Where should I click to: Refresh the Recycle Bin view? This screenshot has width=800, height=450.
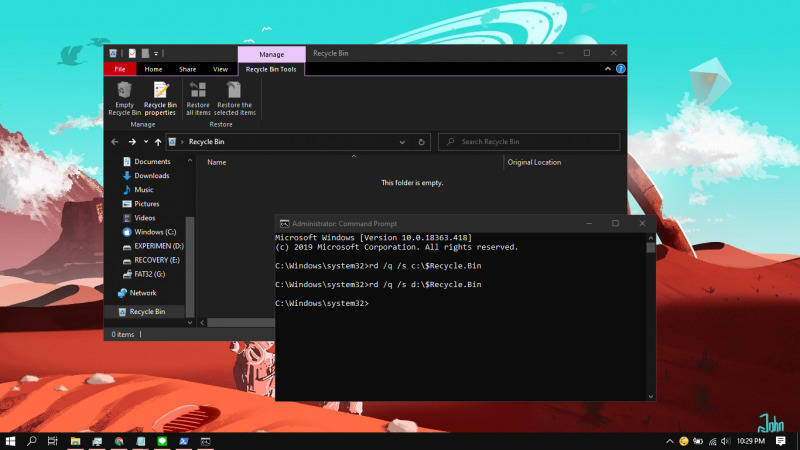pyautogui.click(x=421, y=142)
